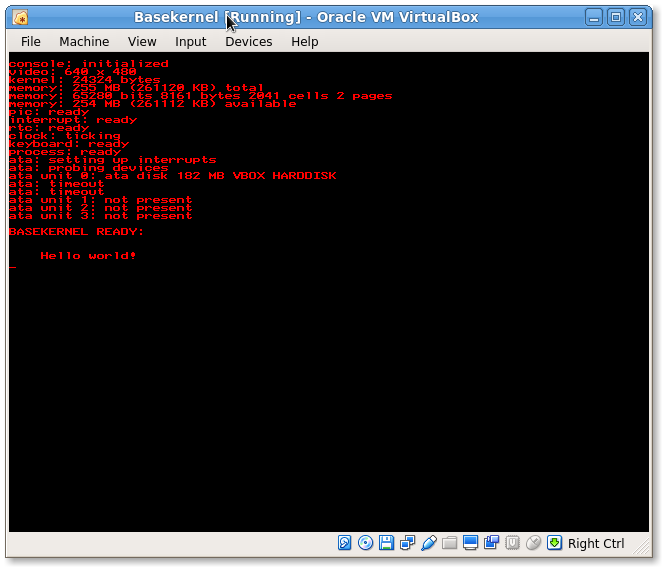This screenshot has width=662, height=567.
Task: Close the Basekernel VM window
Action: click(638, 17)
